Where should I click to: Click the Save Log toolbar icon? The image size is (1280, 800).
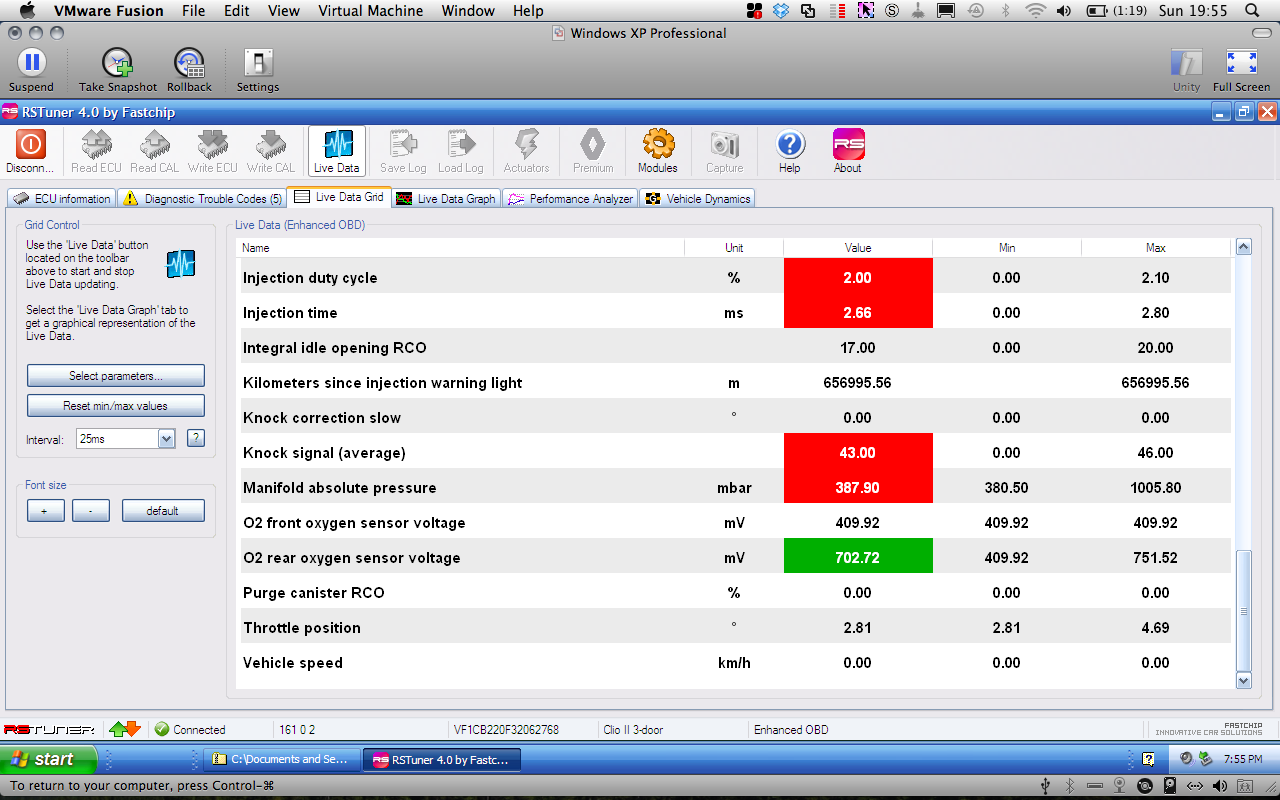[x=403, y=145]
